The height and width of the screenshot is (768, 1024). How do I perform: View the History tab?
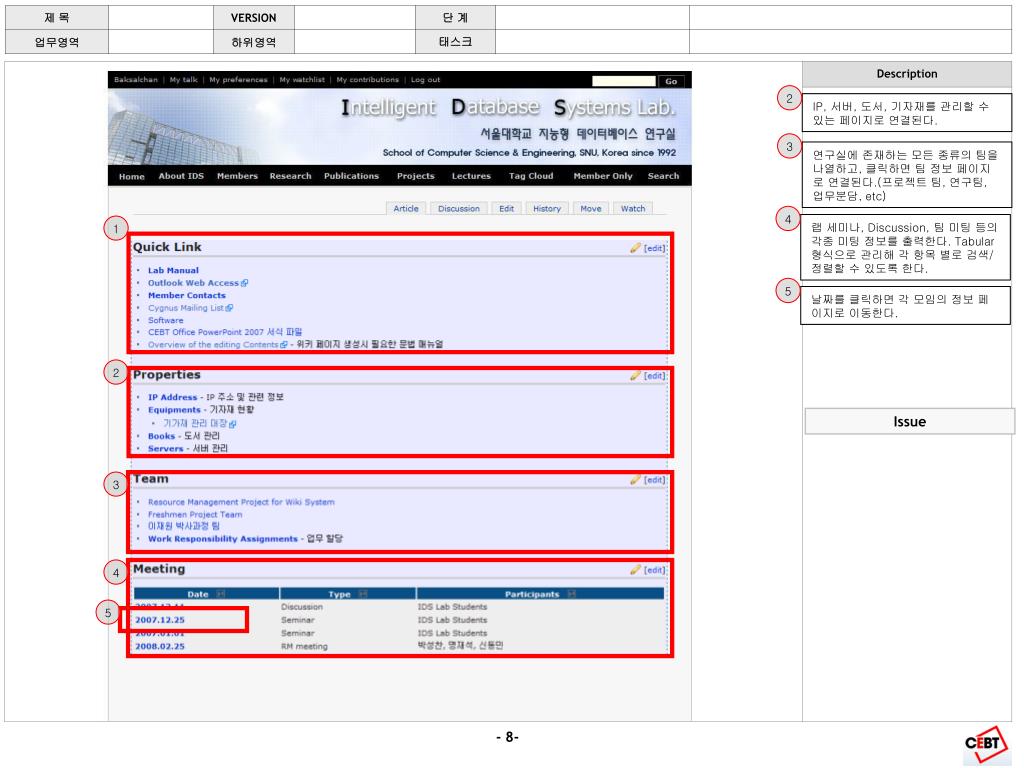point(547,208)
